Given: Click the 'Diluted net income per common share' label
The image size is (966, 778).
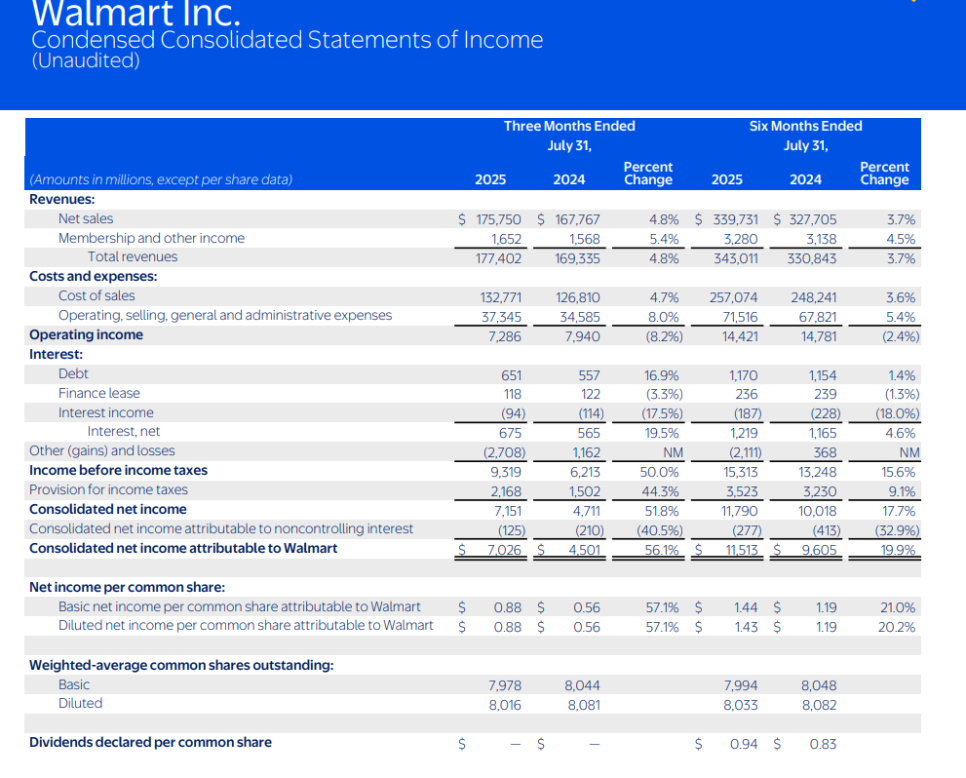Looking at the screenshot, I should (246, 625).
